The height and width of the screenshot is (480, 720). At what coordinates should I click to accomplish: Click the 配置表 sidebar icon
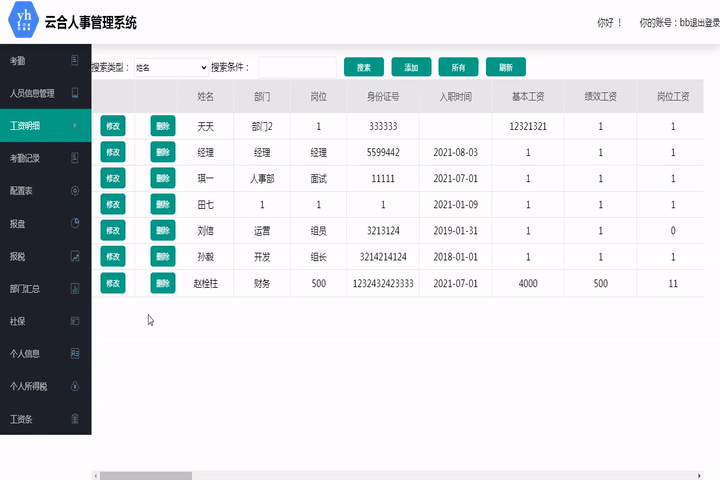point(75,190)
